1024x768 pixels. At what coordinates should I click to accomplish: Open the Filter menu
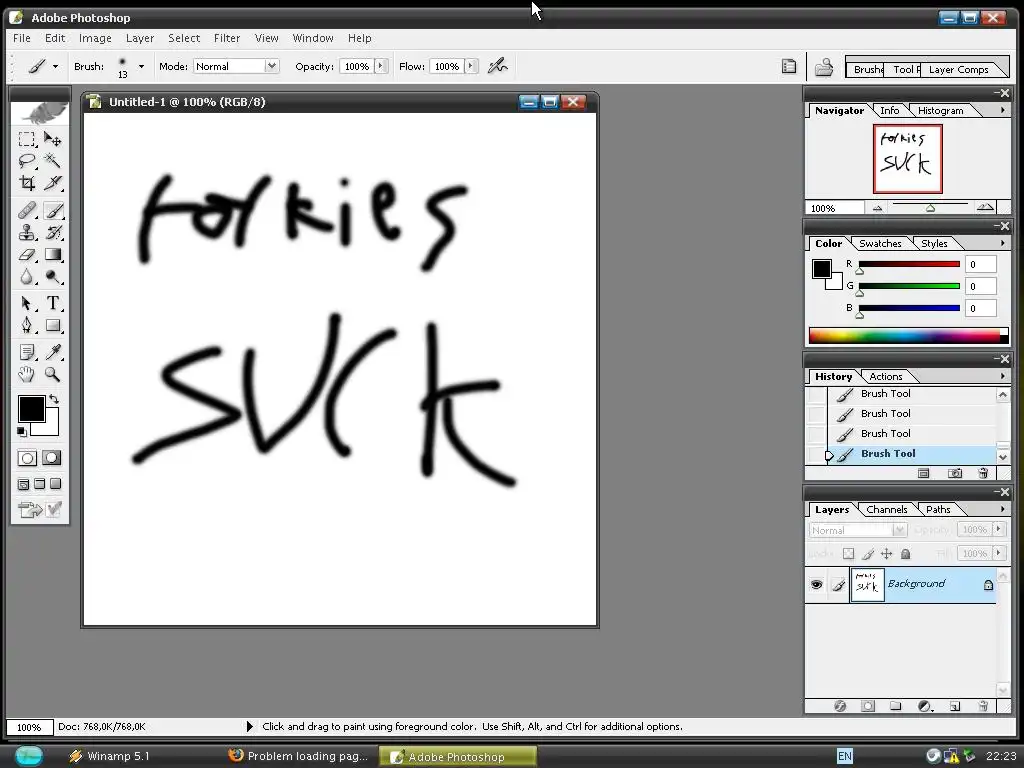(x=227, y=38)
